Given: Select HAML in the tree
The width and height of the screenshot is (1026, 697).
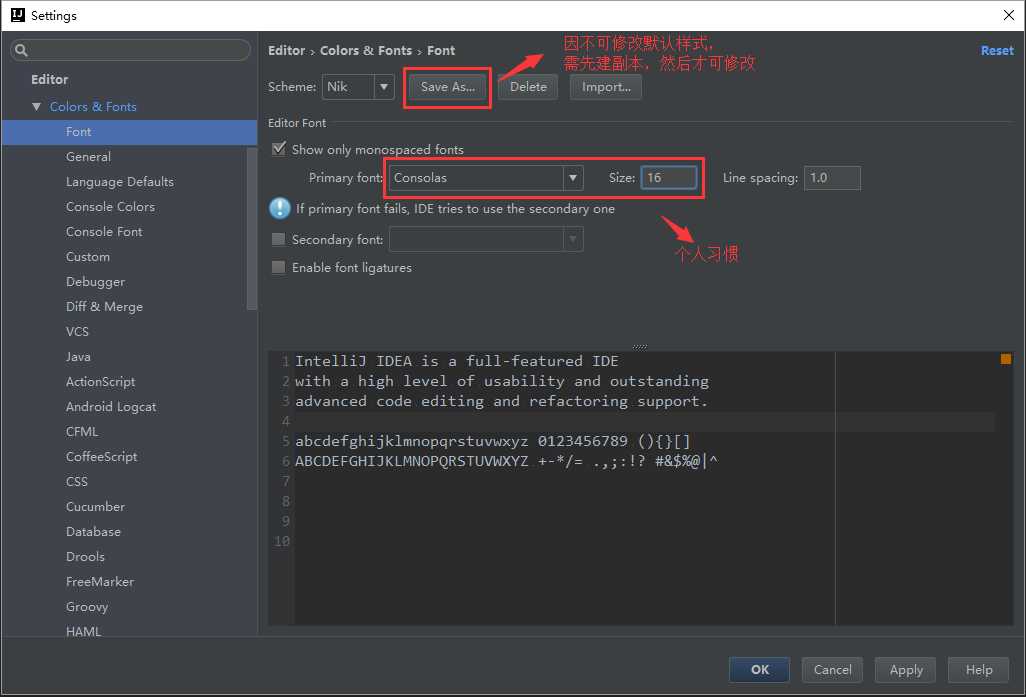Looking at the screenshot, I should tap(83, 631).
